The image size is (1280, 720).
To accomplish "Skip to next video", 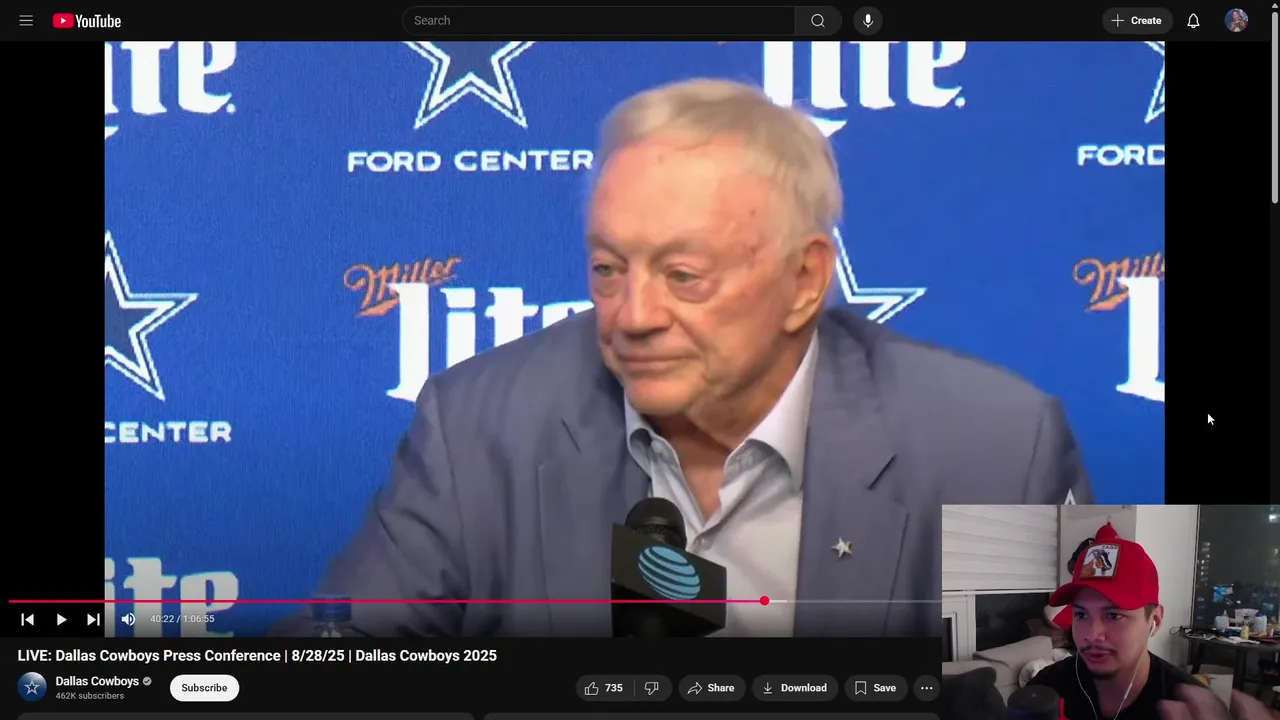I will pyautogui.click(x=93, y=619).
